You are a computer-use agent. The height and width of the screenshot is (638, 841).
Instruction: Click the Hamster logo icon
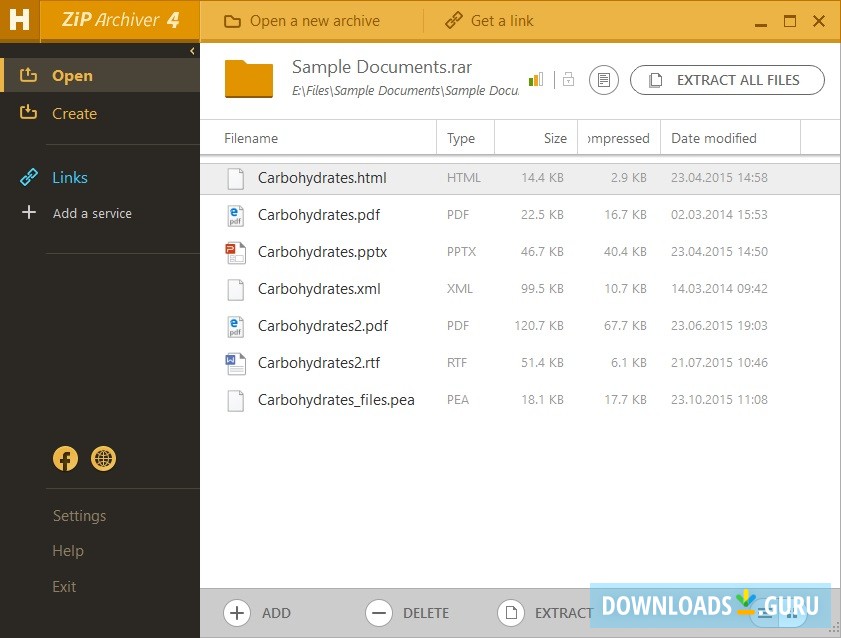[x=20, y=21]
